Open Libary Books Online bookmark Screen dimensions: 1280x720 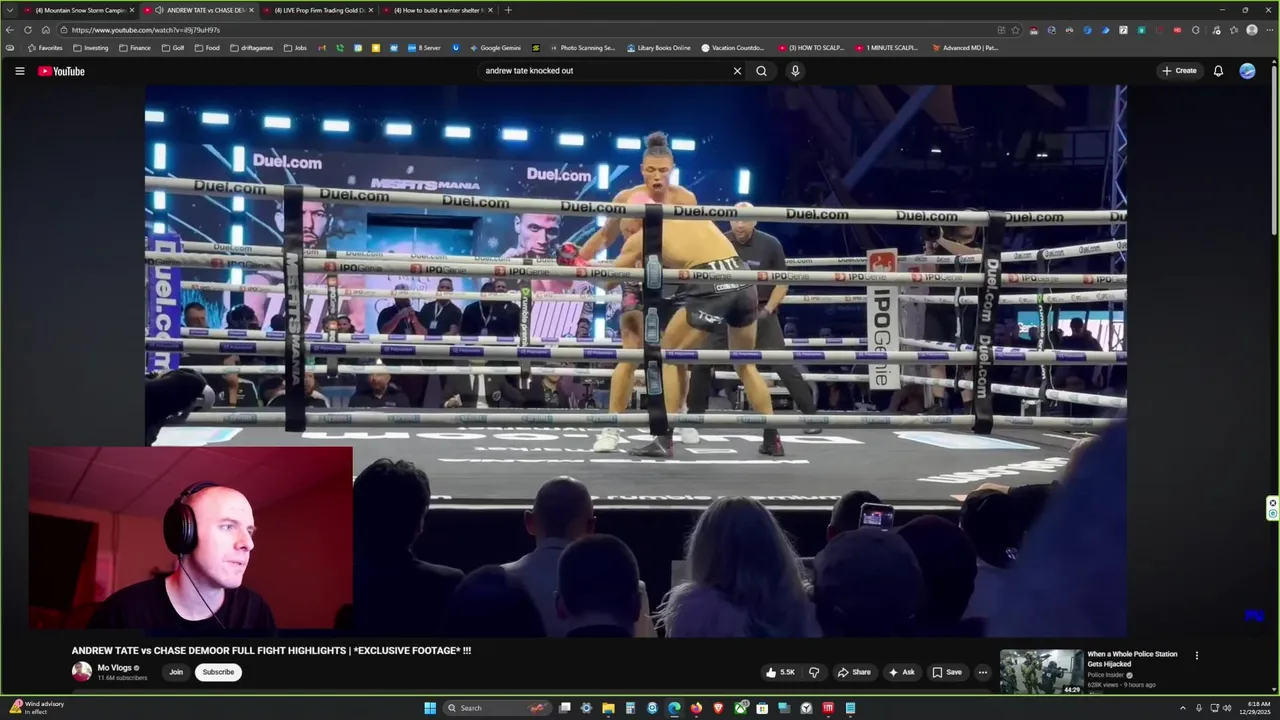pos(659,48)
